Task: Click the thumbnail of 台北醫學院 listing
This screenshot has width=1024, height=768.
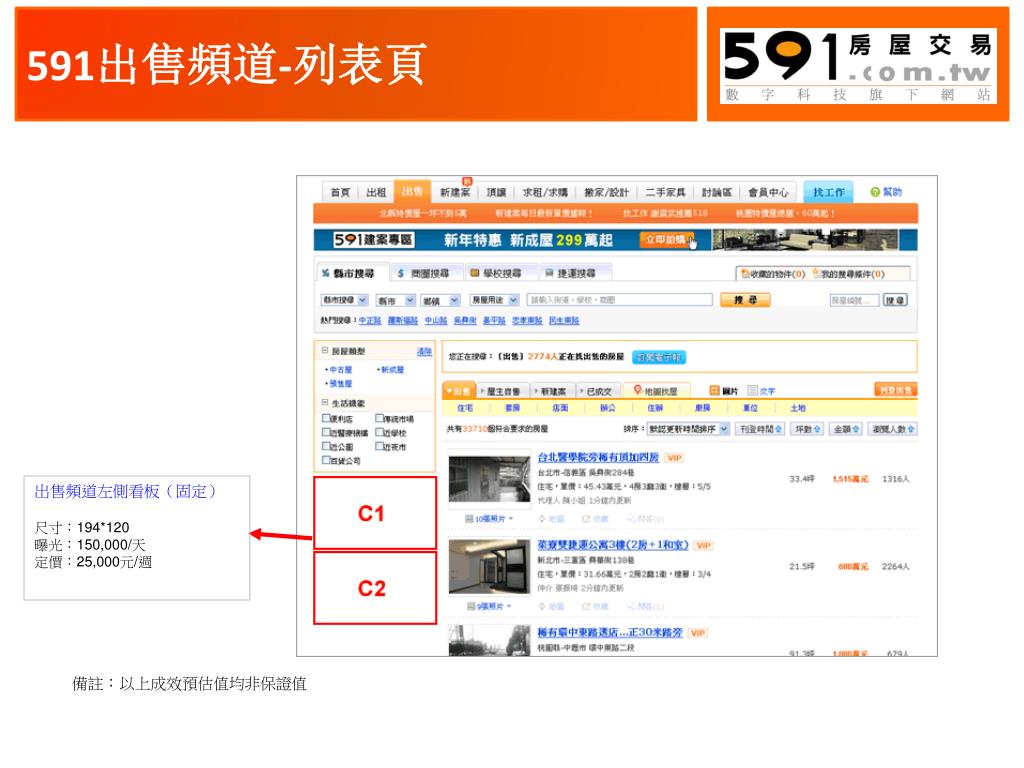Action: tap(489, 479)
